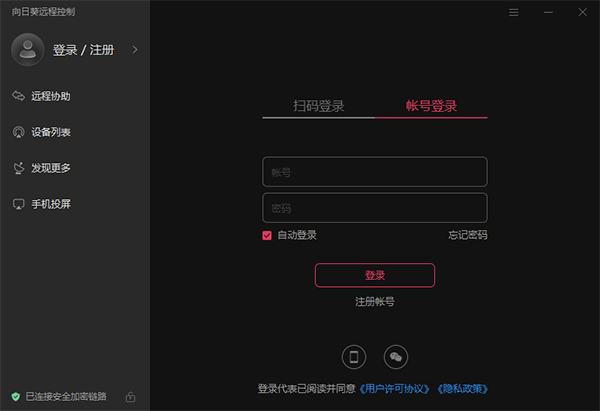Switch to the 帐号登录 tab

point(431,106)
